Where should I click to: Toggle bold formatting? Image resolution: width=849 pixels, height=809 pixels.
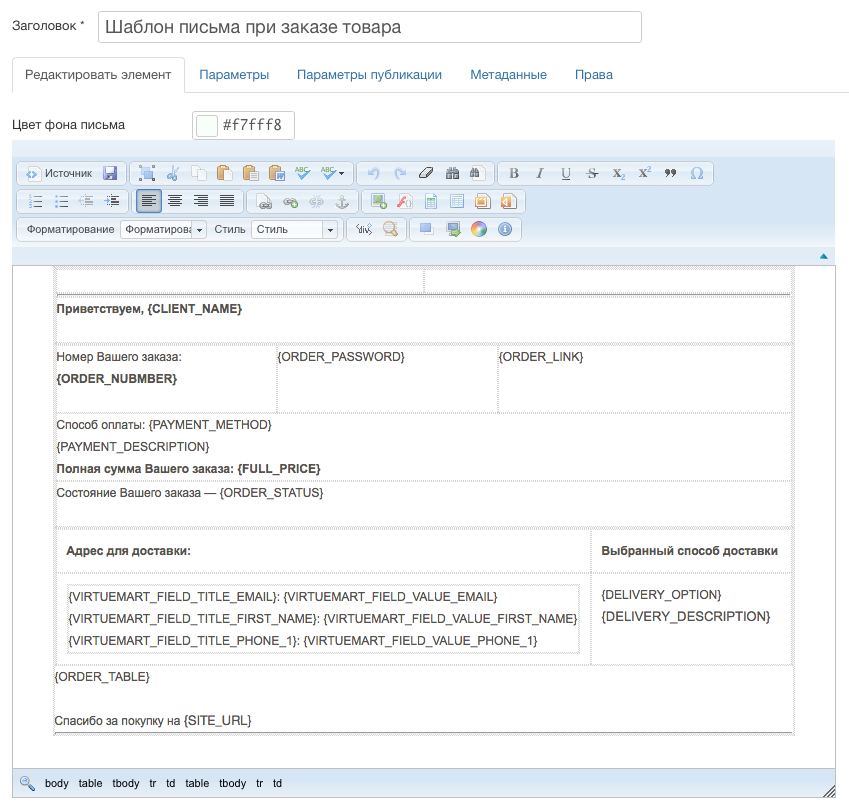(514, 173)
